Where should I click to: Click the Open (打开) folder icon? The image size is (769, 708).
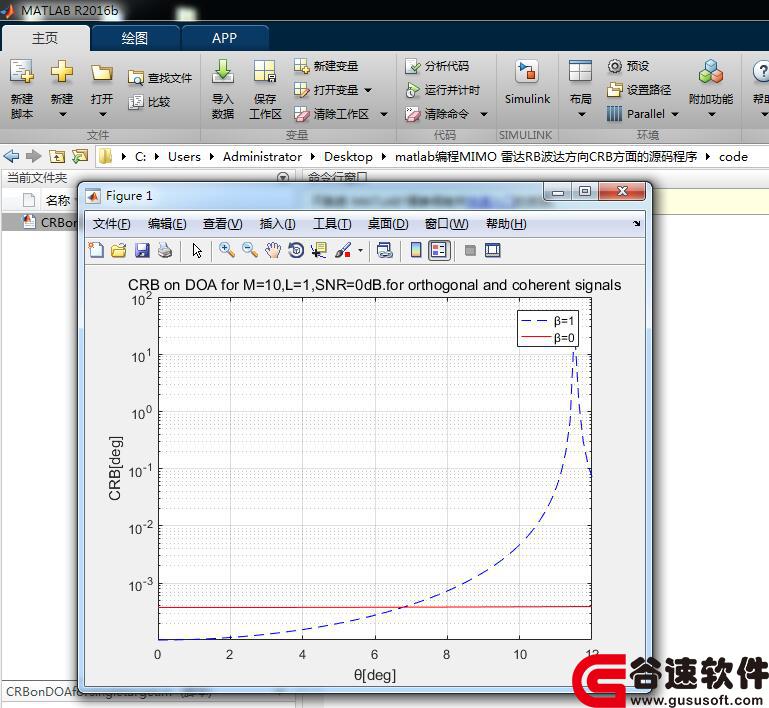pyautogui.click(x=102, y=73)
